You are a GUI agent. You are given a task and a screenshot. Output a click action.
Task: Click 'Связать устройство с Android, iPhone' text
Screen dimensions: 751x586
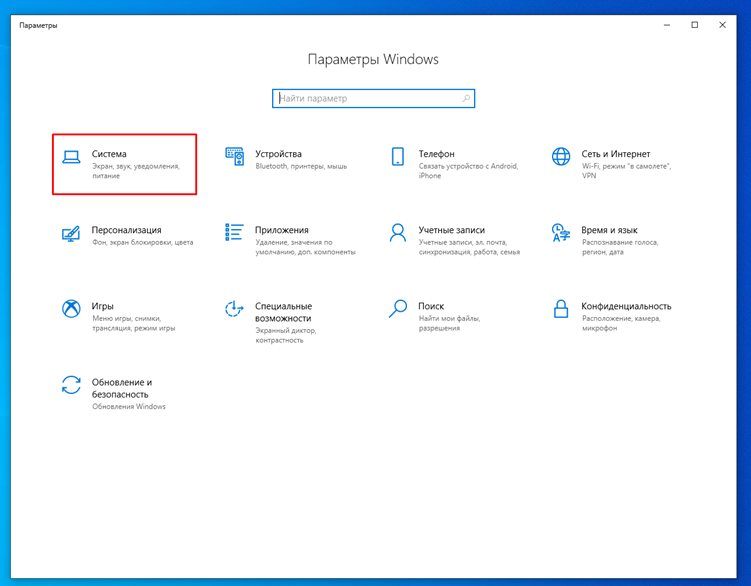point(468,171)
